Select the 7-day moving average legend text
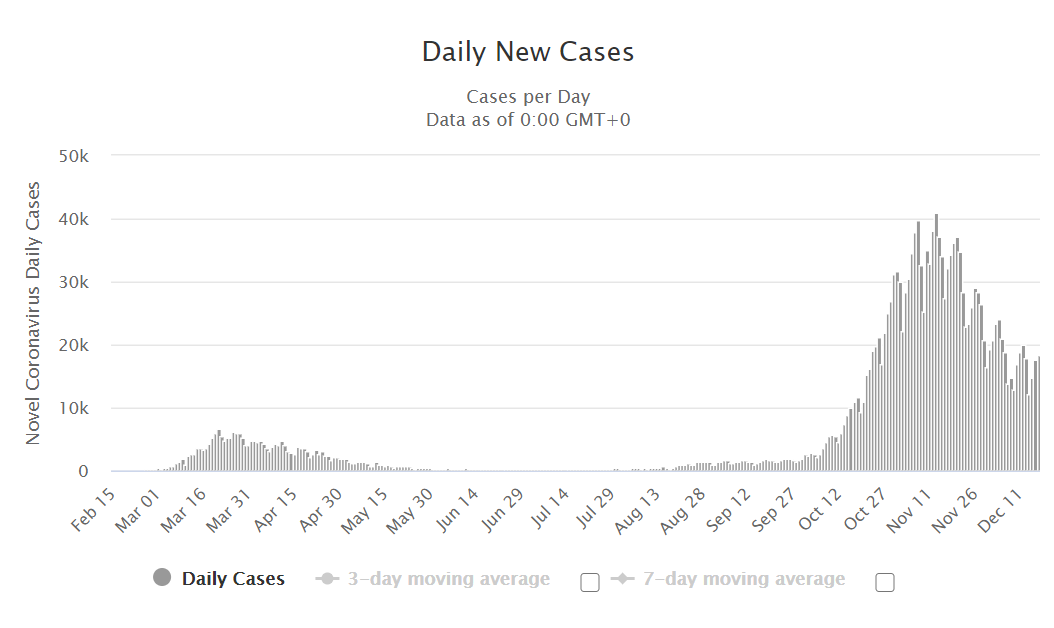The image size is (1054, 628). coord(743,579)
